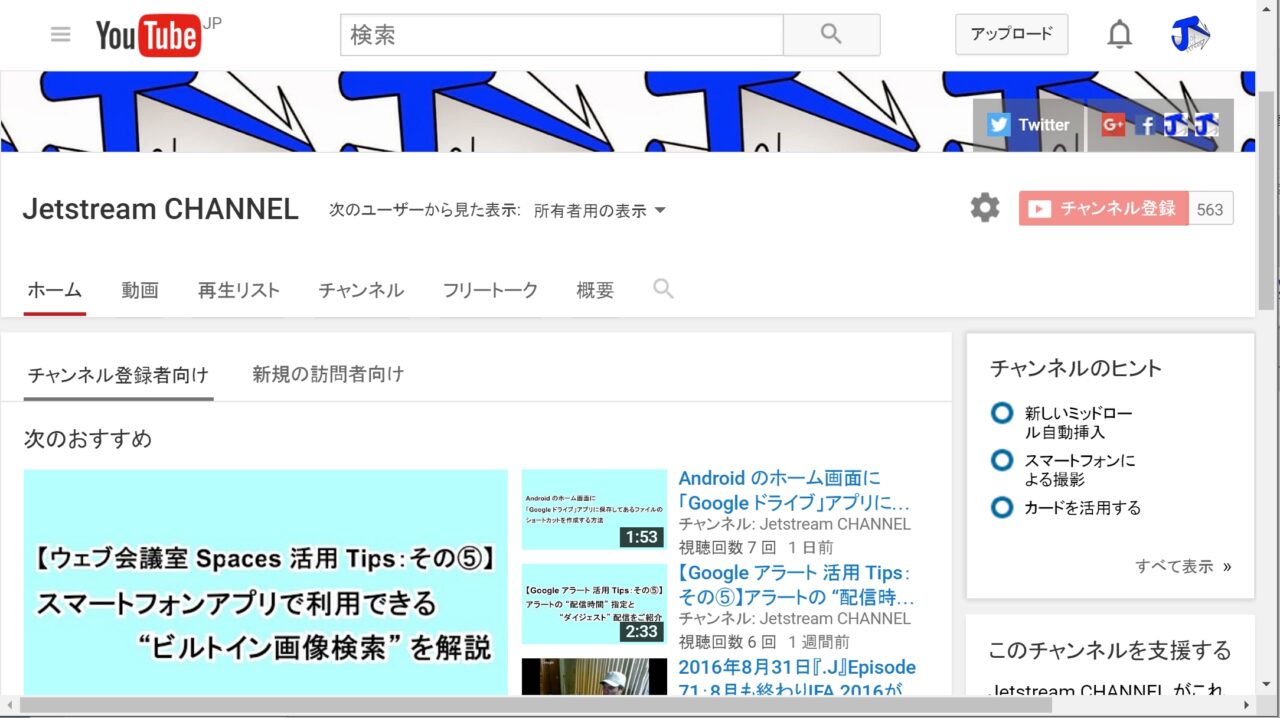1280x718 pixels.
Task: Switch to the 再生リスト tab
Action: point(239,291)
